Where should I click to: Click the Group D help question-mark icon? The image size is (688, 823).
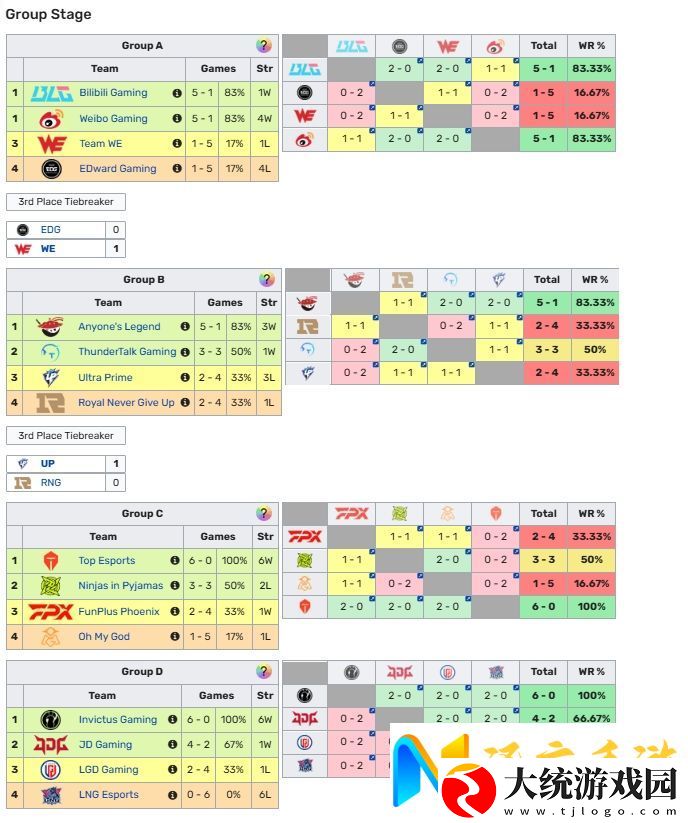tap(263, 671)
